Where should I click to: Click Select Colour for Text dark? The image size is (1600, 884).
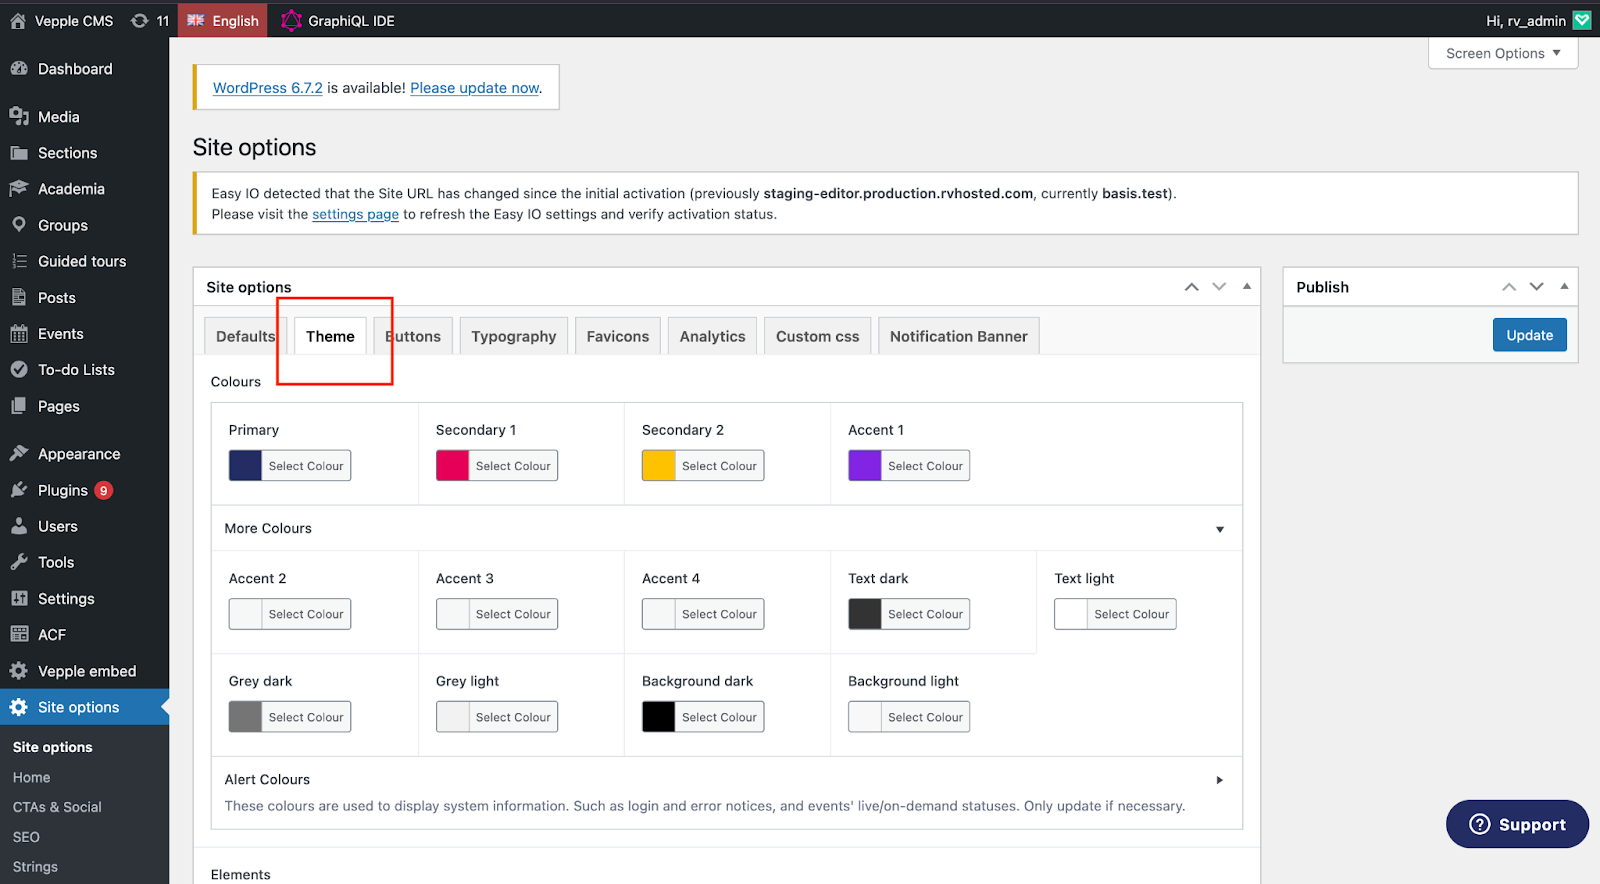point(925,614)
